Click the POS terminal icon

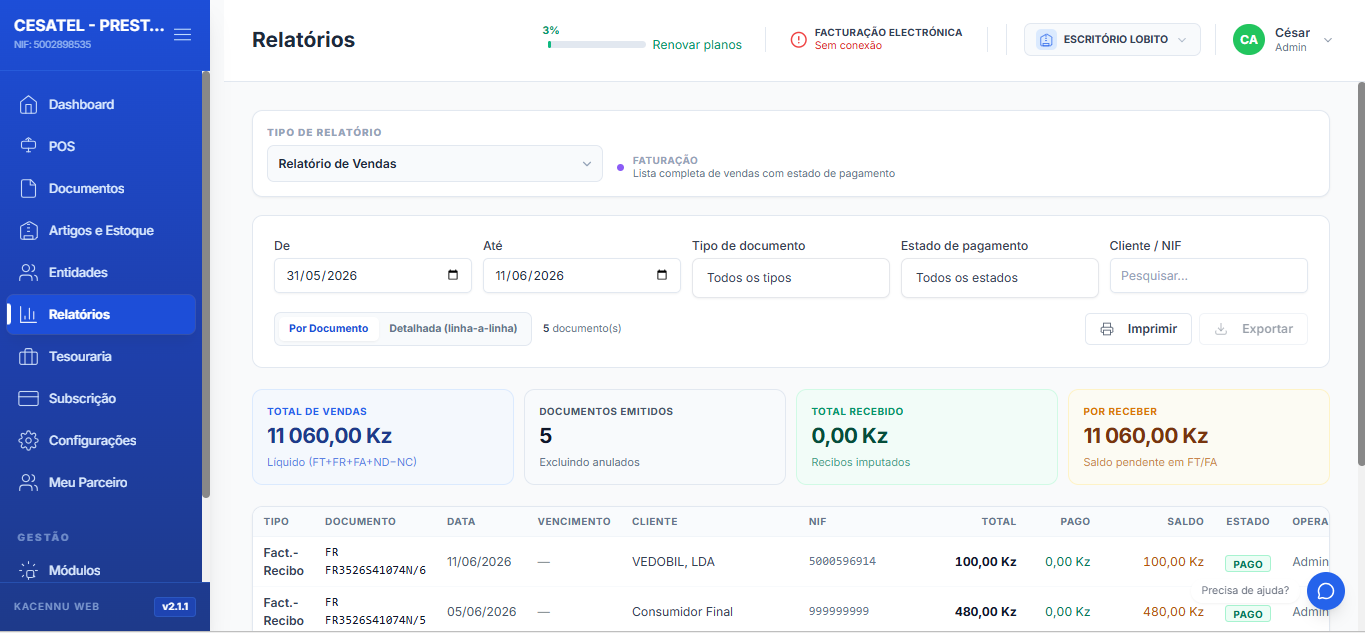(28, 146)
